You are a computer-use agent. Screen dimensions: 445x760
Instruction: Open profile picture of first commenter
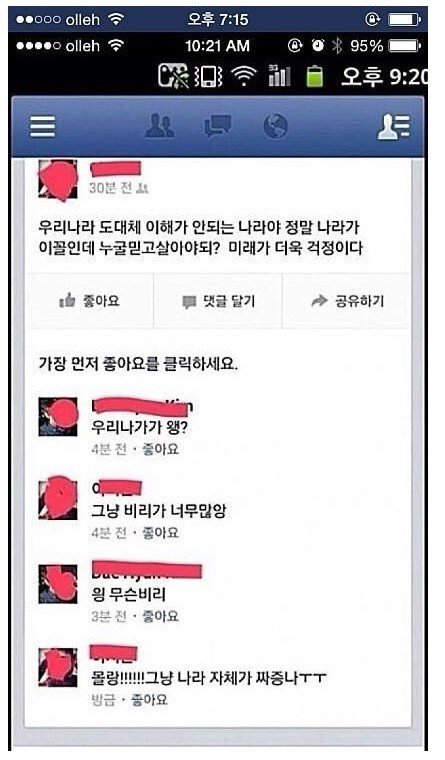tap(58, 417)
